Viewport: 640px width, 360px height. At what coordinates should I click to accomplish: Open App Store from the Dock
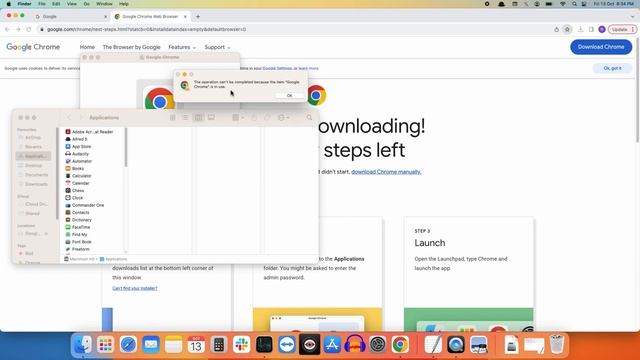(332, 344)
